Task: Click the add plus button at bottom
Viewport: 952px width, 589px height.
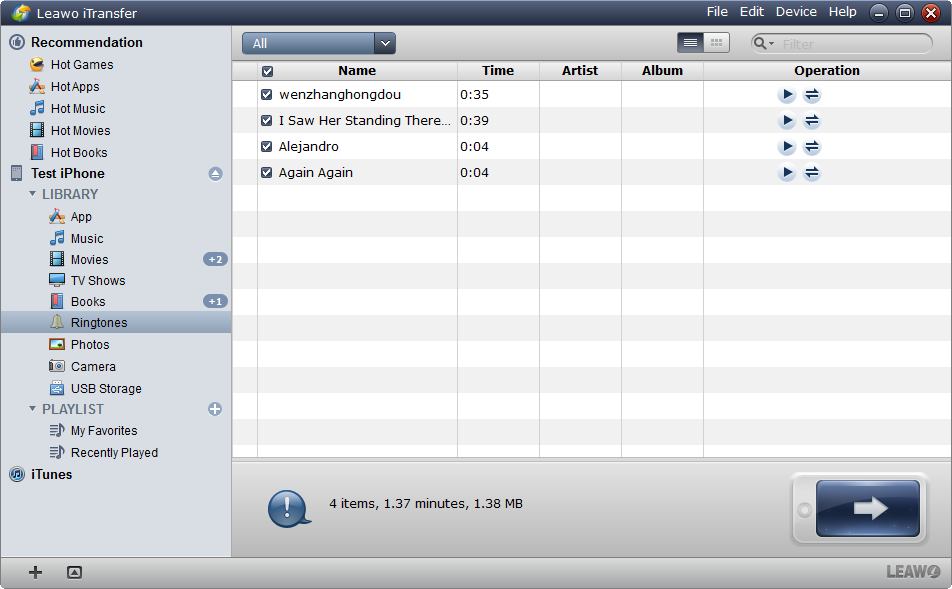Action: tap(35, 572)
